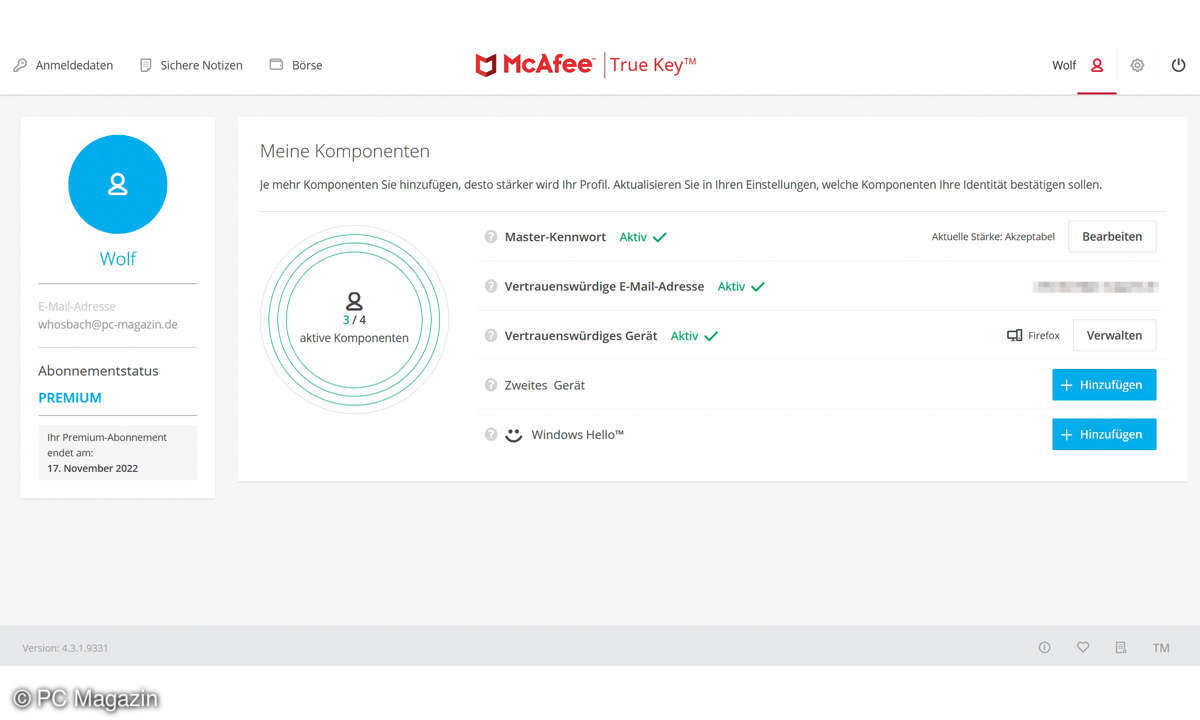This screenshot has width=1200, height=720.
Task: Click Hinzufügen for Zweites Gerät
Action: [1104, 385]
